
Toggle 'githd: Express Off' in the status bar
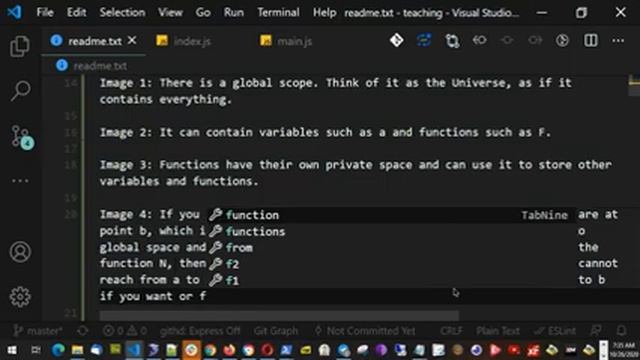click(200, 331)
